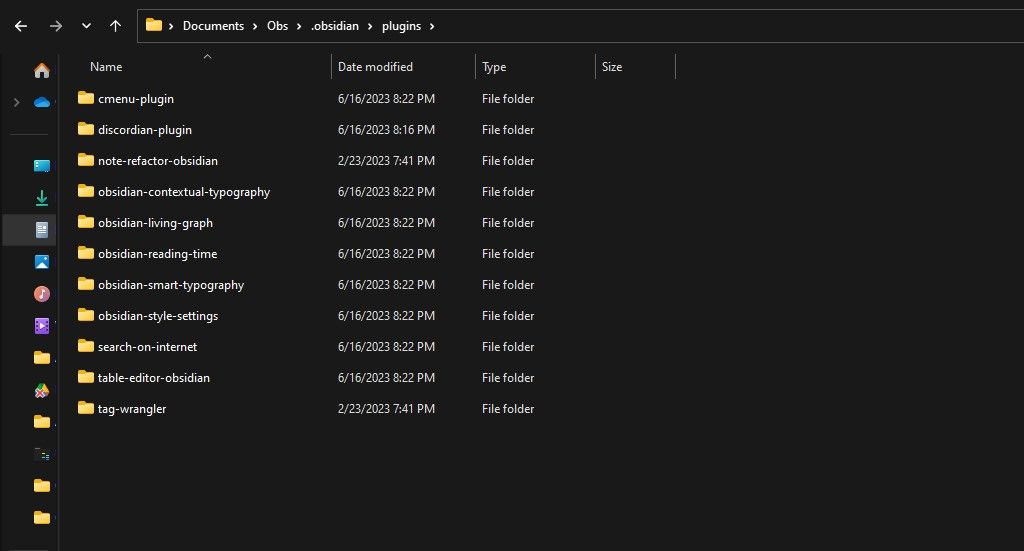1024x551 pixels.
Task: Expand the chevron after plugins in breadcrumb
Action: click(432, 26)
